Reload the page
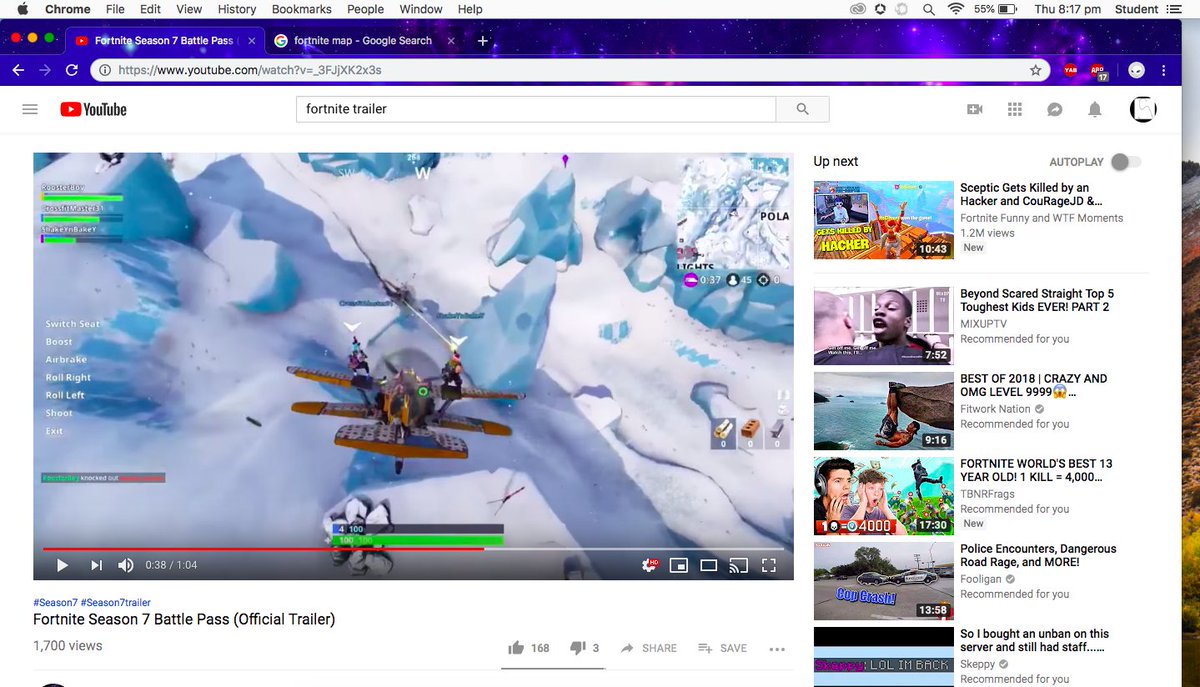The image size is (1200, 687). pos(71,71)
